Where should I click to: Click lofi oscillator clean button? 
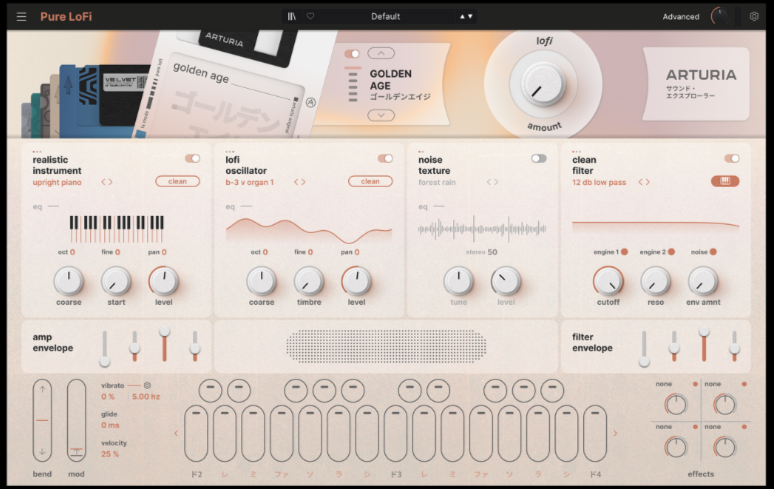pyautogui.click(x=370, y=182)
